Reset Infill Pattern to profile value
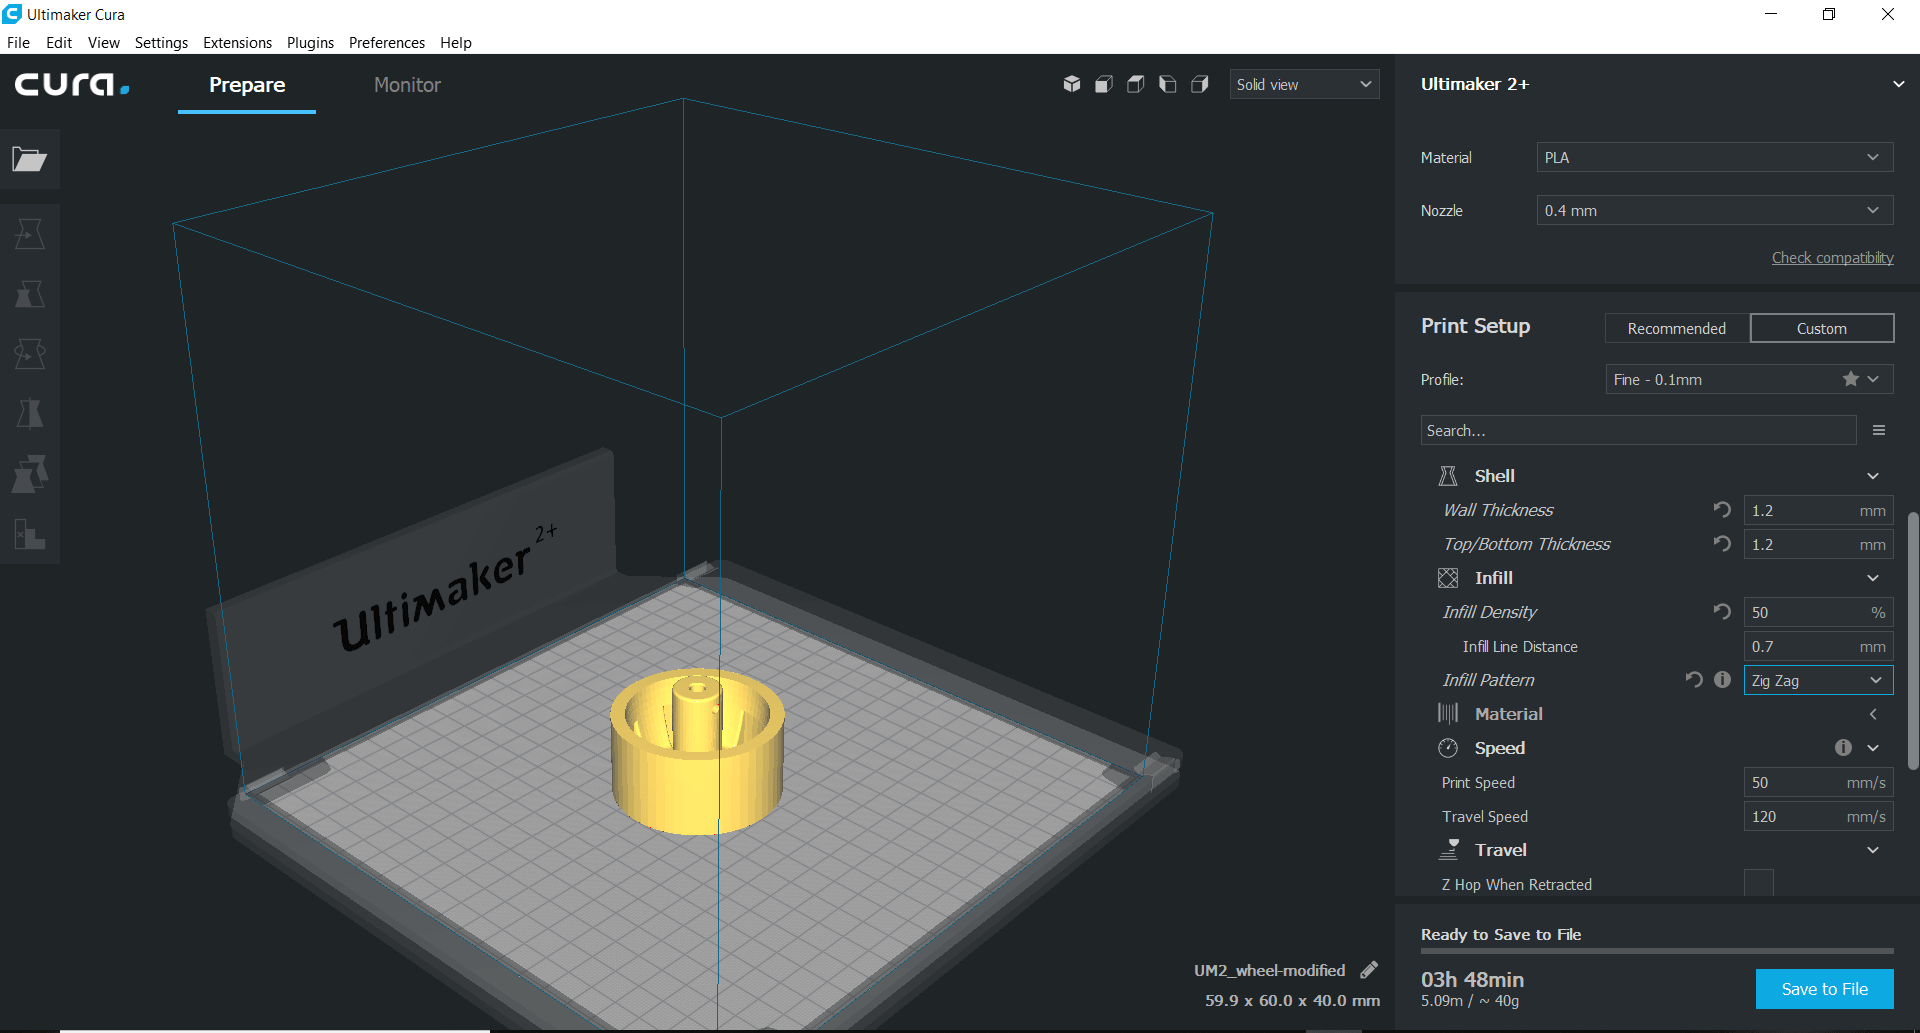The width and height of the screenshot is (1920, 1033). click(1694, 680)
